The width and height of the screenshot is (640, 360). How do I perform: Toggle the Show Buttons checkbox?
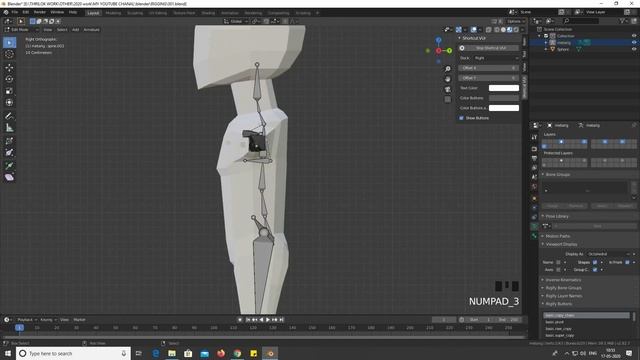coord(462,118)
